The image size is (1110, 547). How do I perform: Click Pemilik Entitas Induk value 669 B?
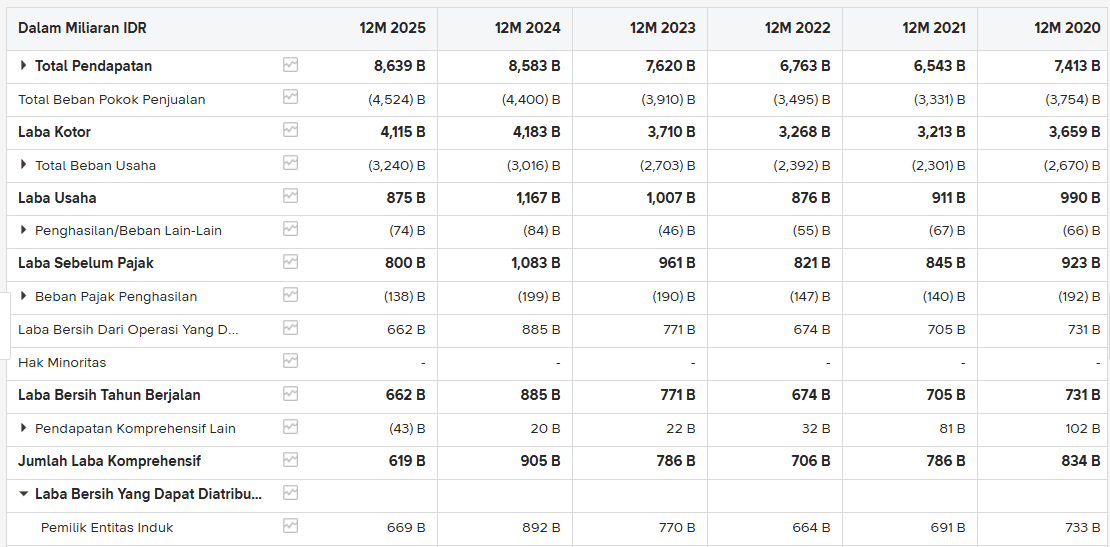coord(406,528)
